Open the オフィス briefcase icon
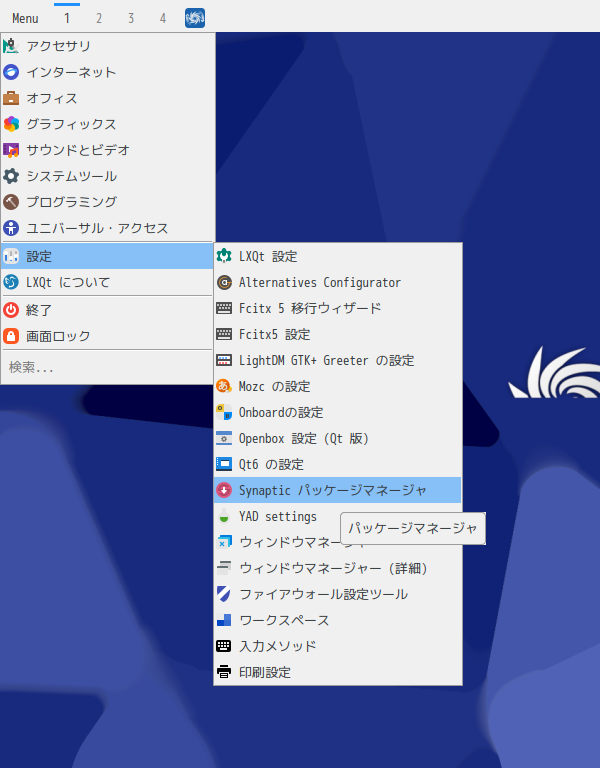Viewport: 600px width, 768px height. click(11, 98)
